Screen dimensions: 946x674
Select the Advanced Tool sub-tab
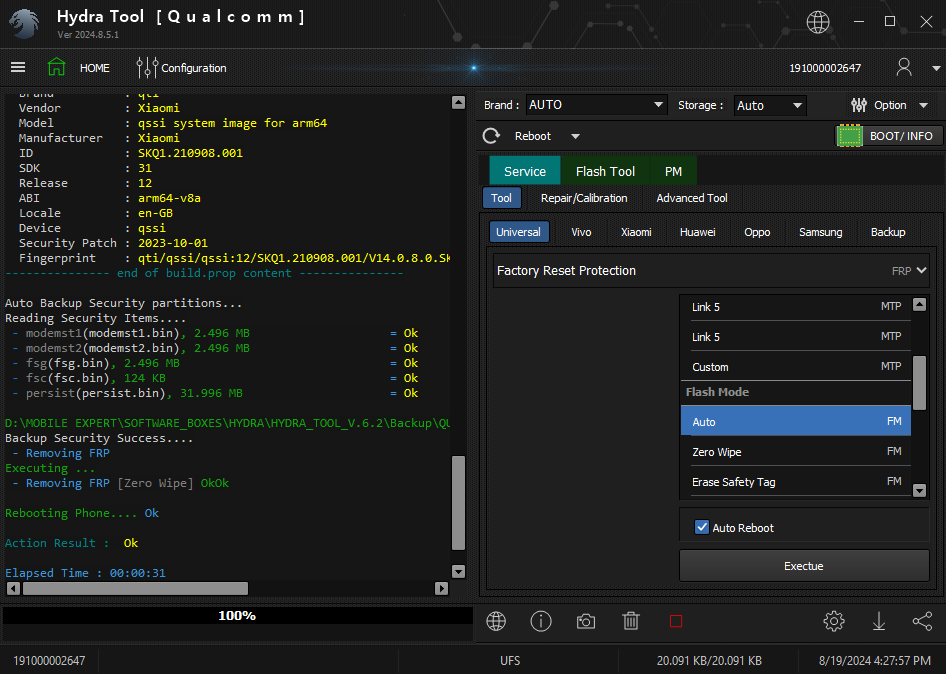point(691,198)
